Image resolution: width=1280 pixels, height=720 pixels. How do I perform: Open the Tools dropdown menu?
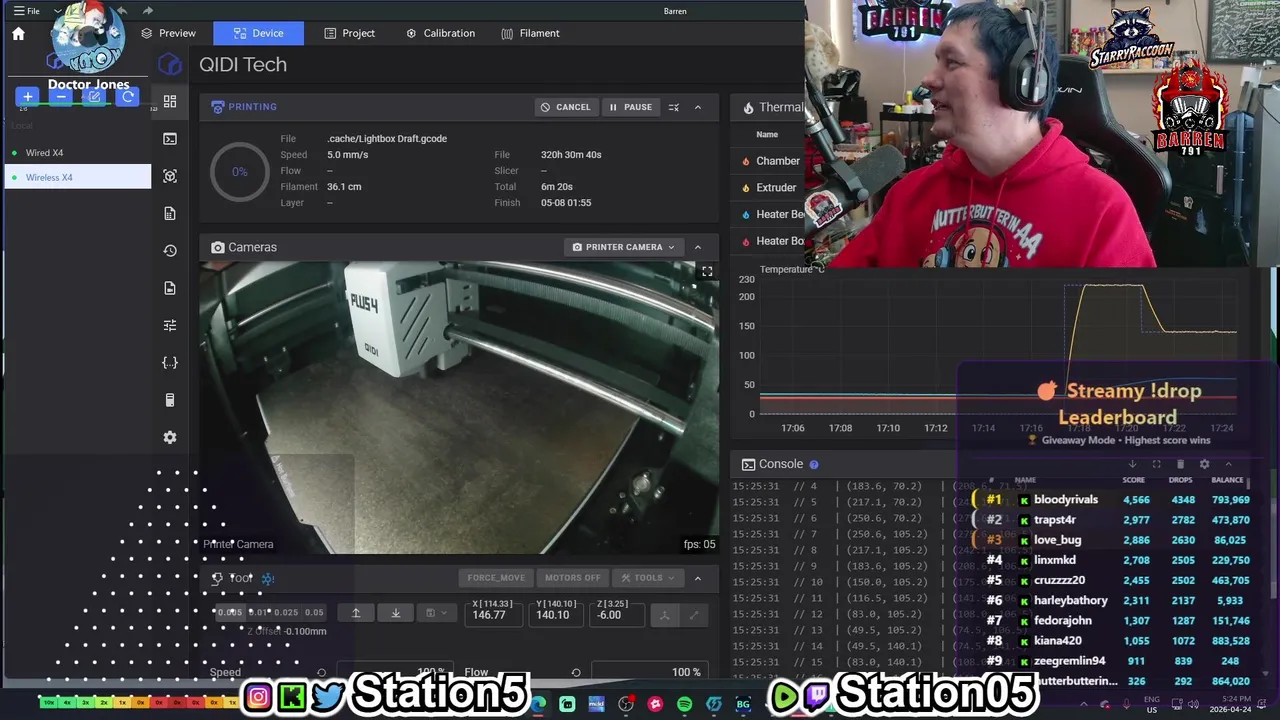pos(647,578)
